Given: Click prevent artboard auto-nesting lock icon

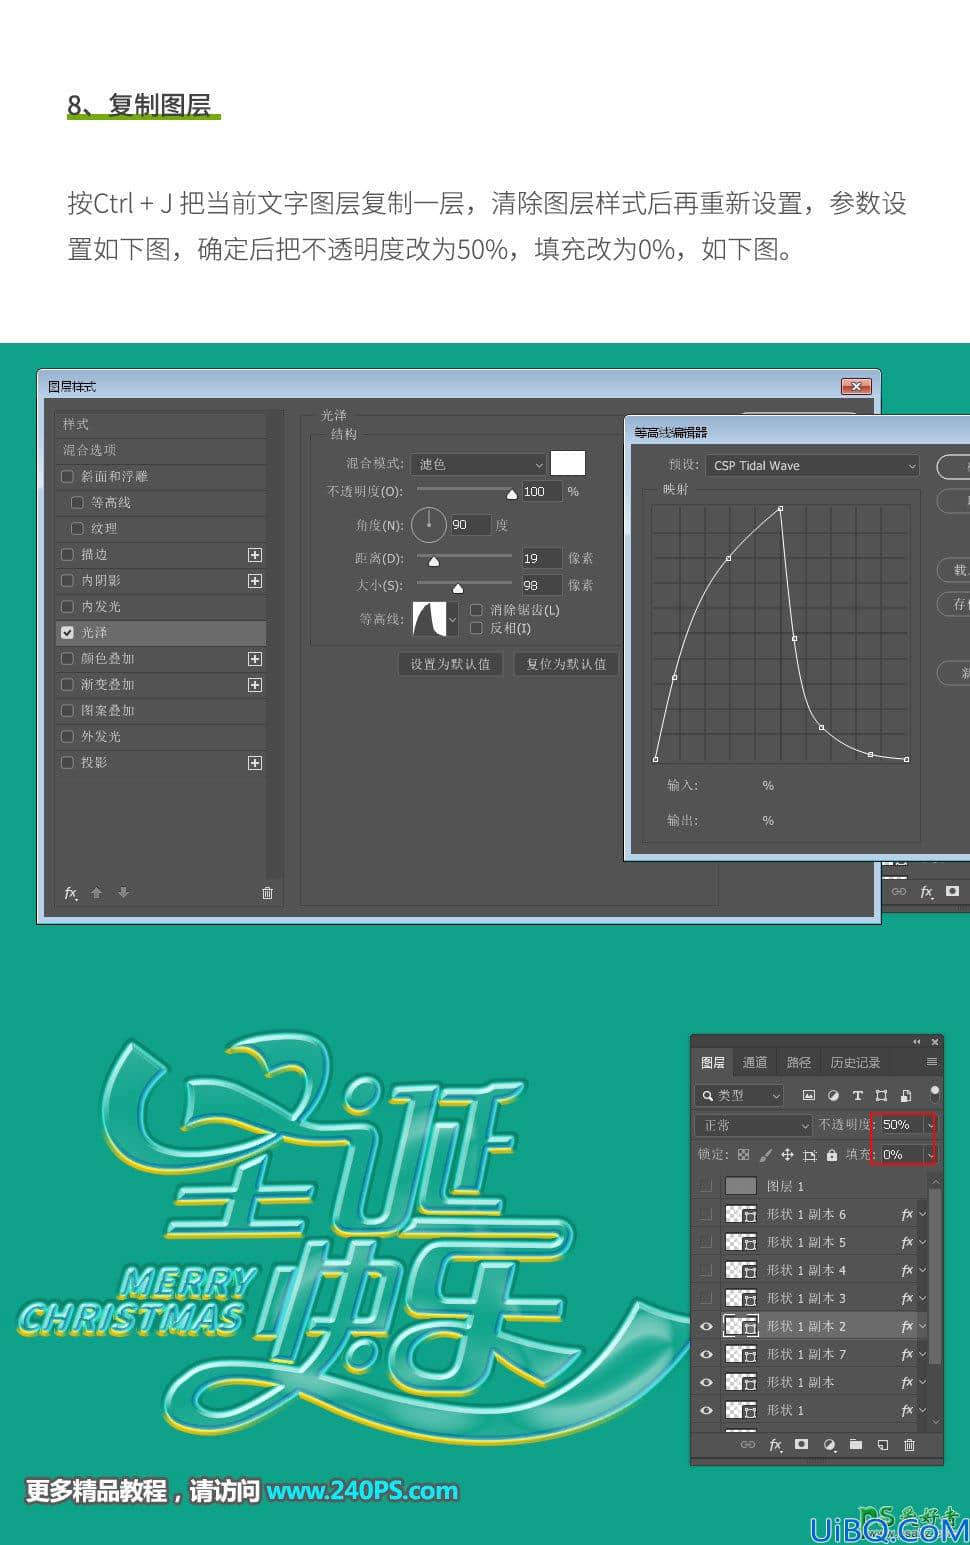Looking at the screenshot, I should [x=809, y=1154].
